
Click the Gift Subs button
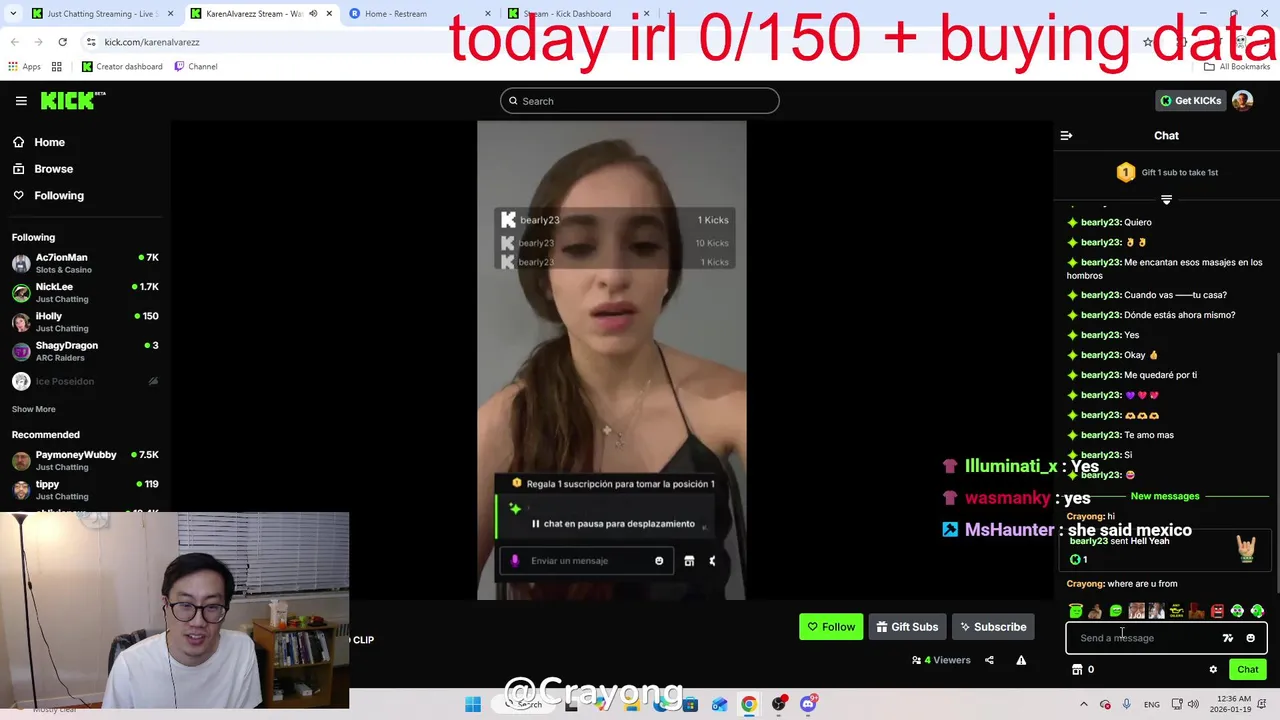point(907,627)
